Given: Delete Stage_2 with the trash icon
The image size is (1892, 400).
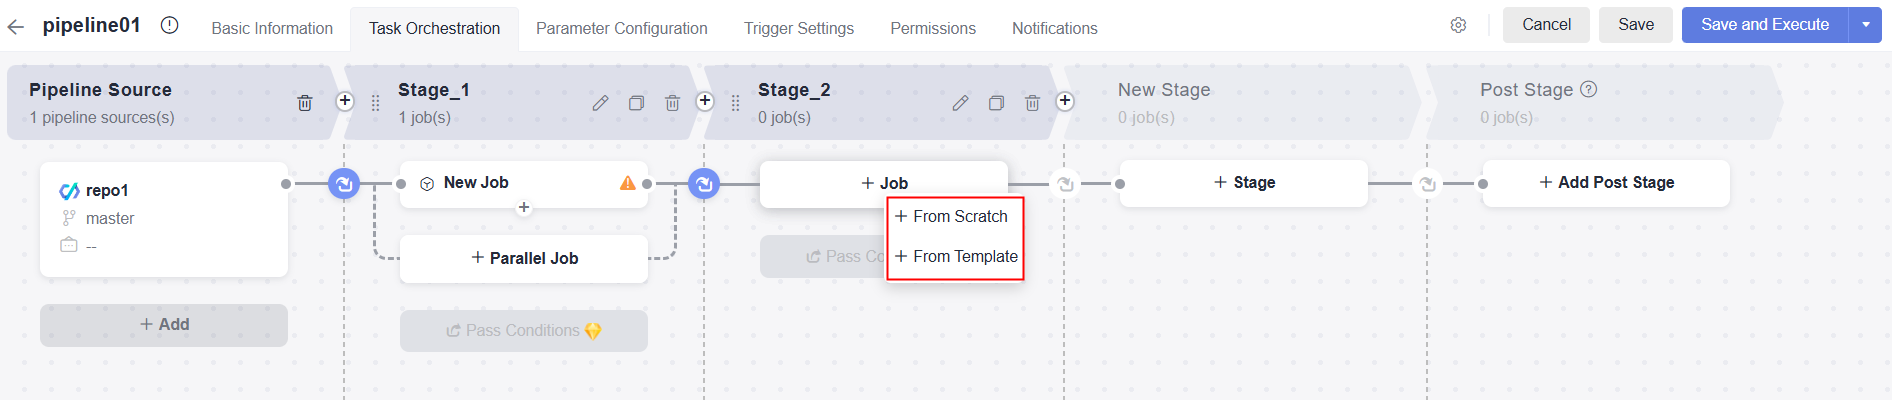Looking at the screenshot, I should [1033, 103].
